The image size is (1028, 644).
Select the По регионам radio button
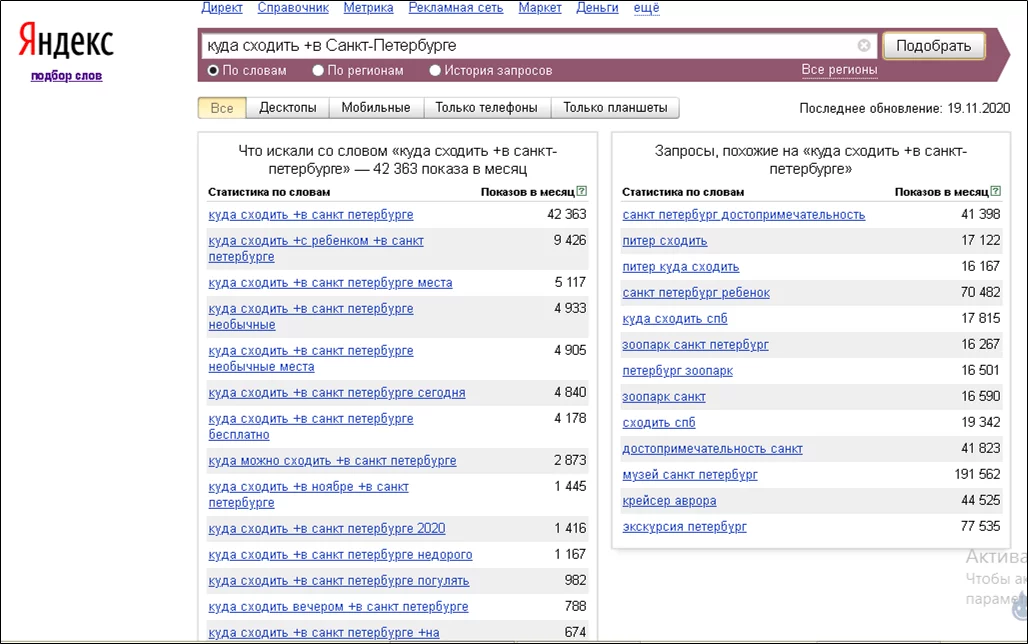coord(318,70)
